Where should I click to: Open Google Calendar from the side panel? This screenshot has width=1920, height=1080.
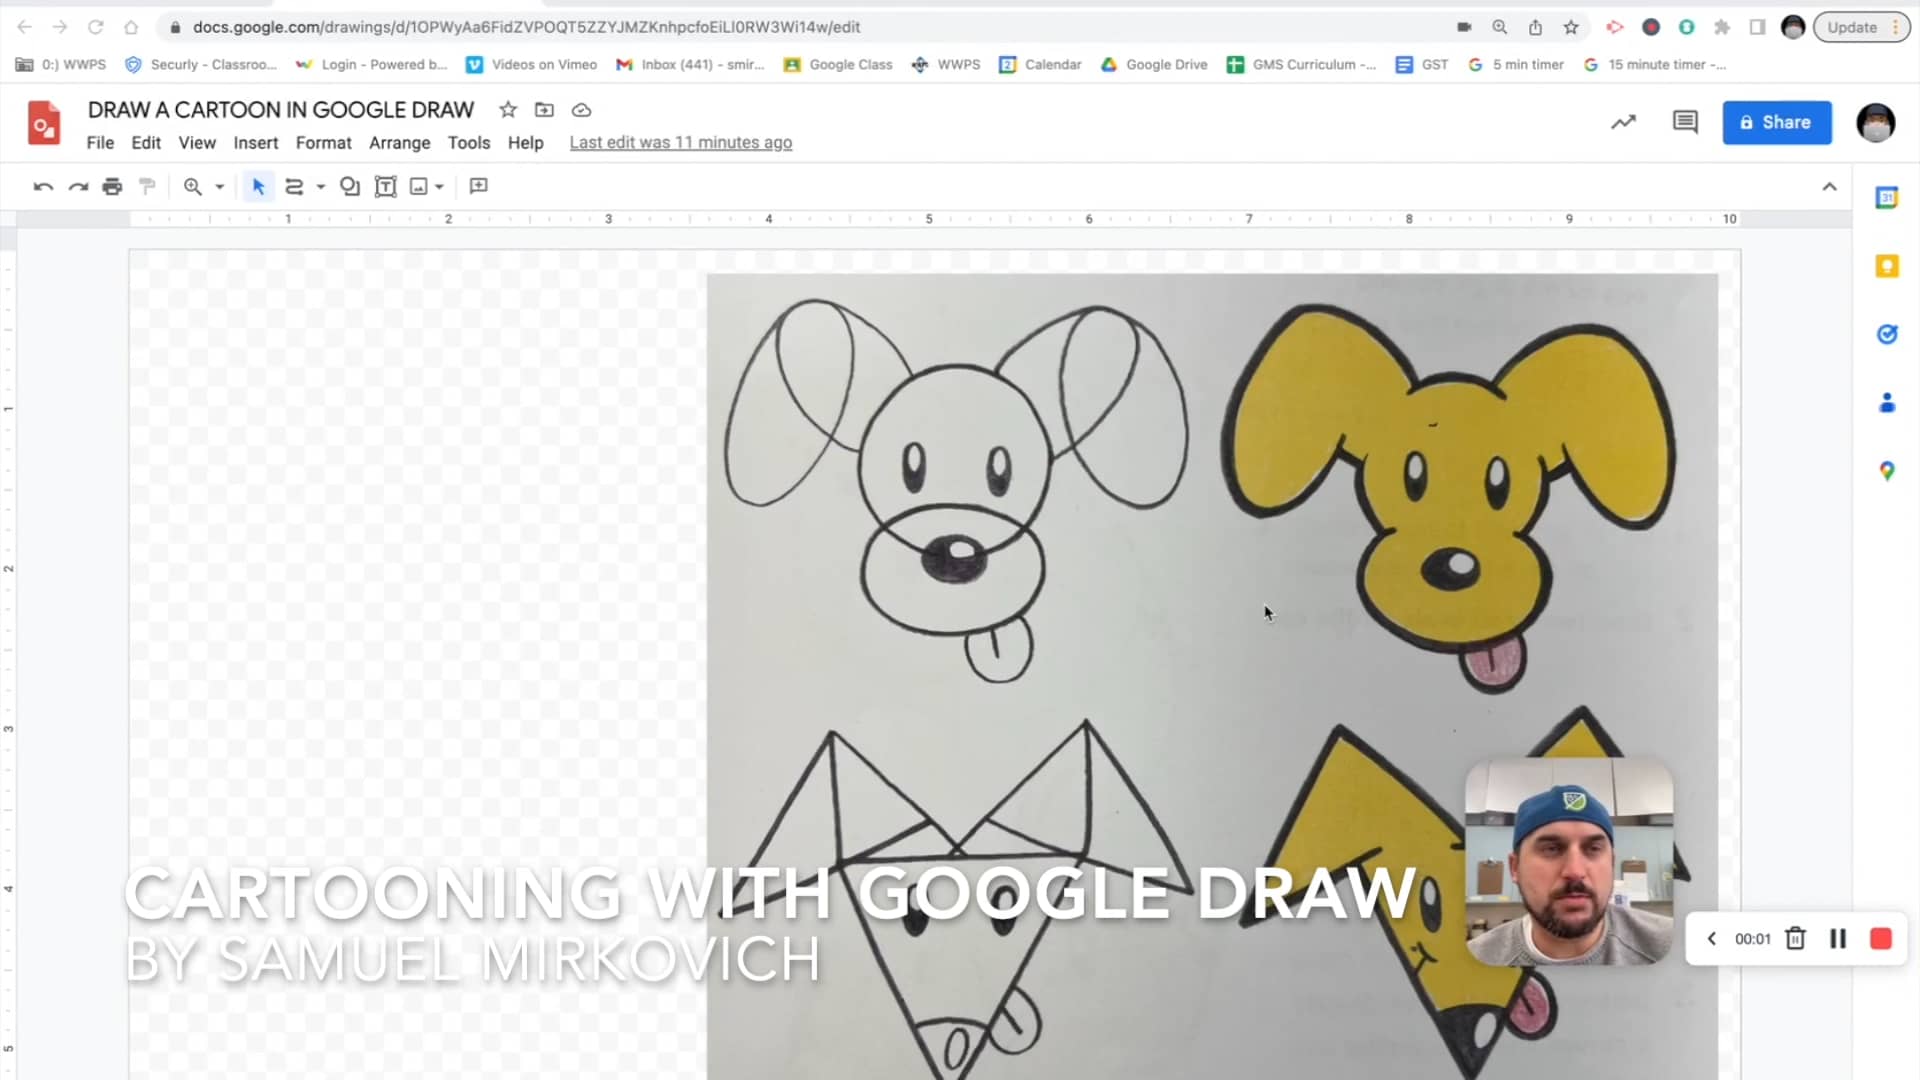tap(1887, 197)
